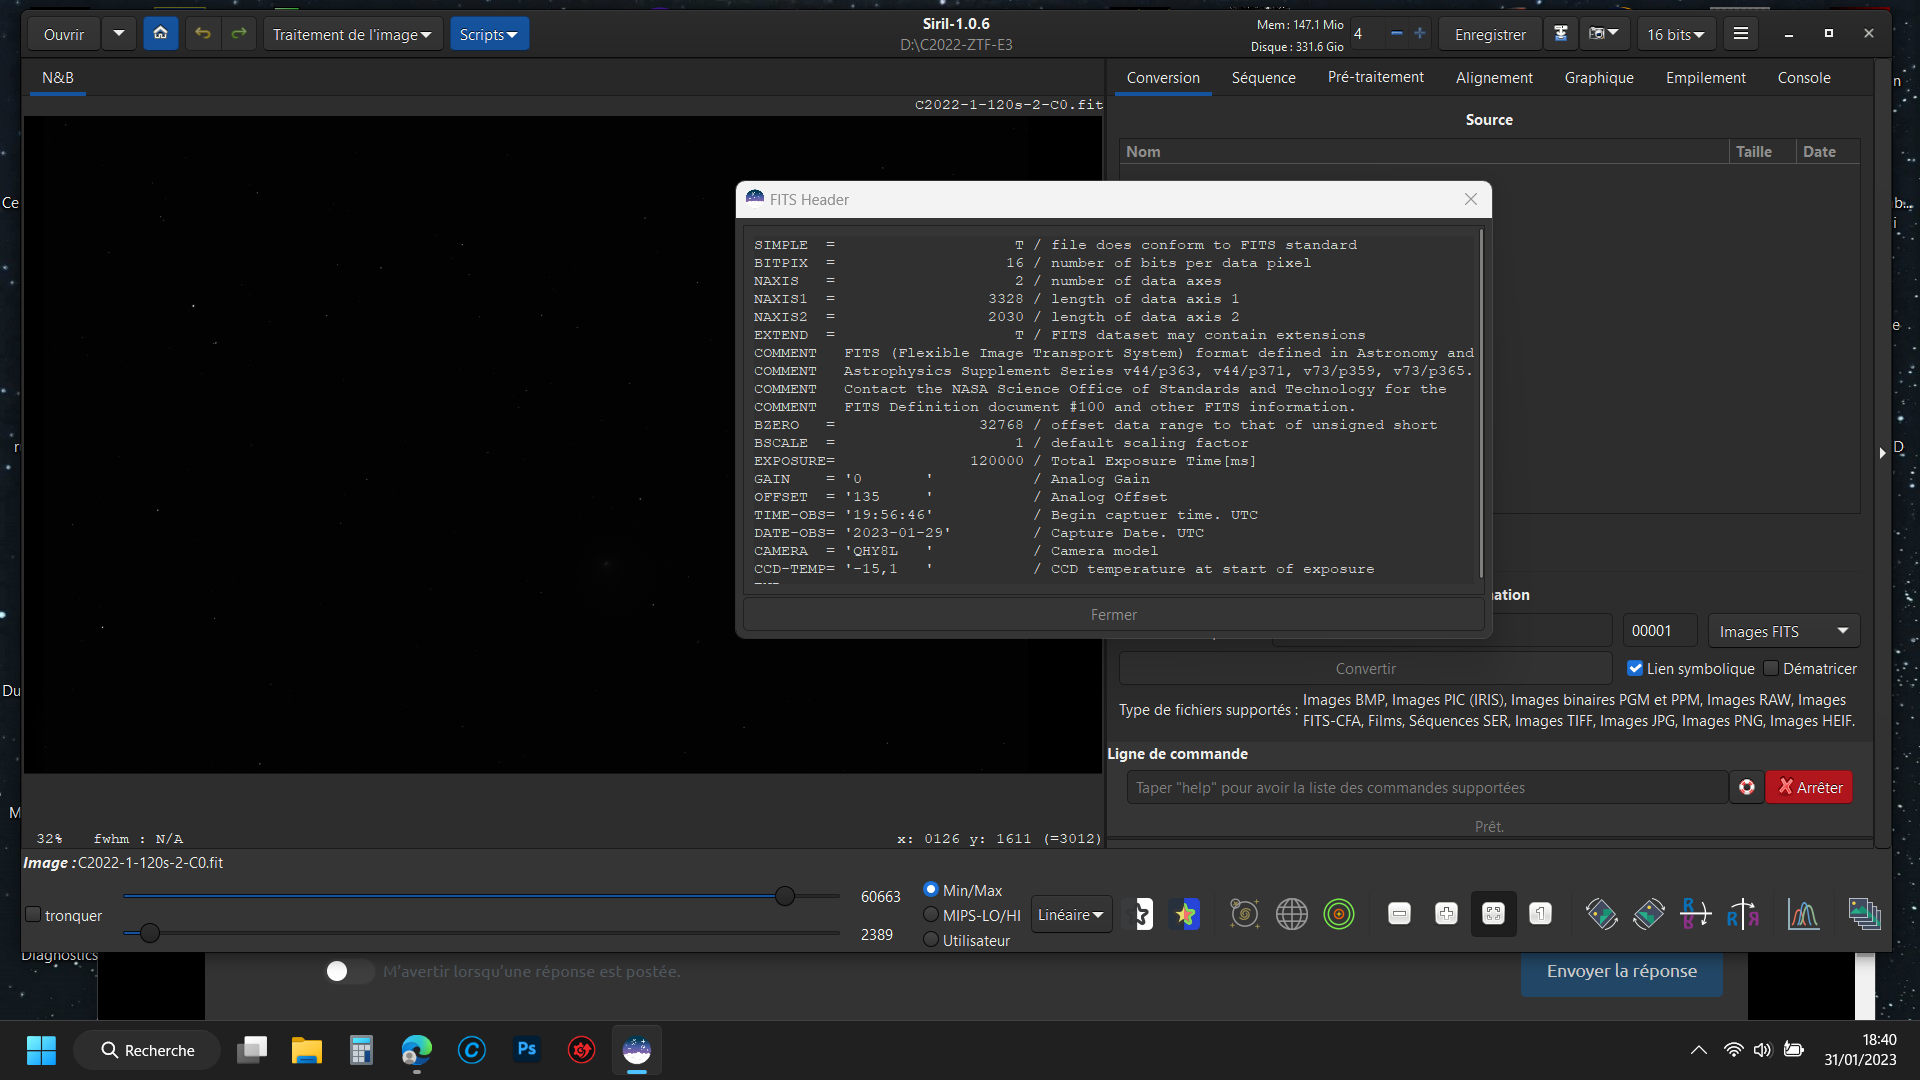1920x1080 pixels.
Task: Open the histogram tool
Action: click(x=1803, y=914)
